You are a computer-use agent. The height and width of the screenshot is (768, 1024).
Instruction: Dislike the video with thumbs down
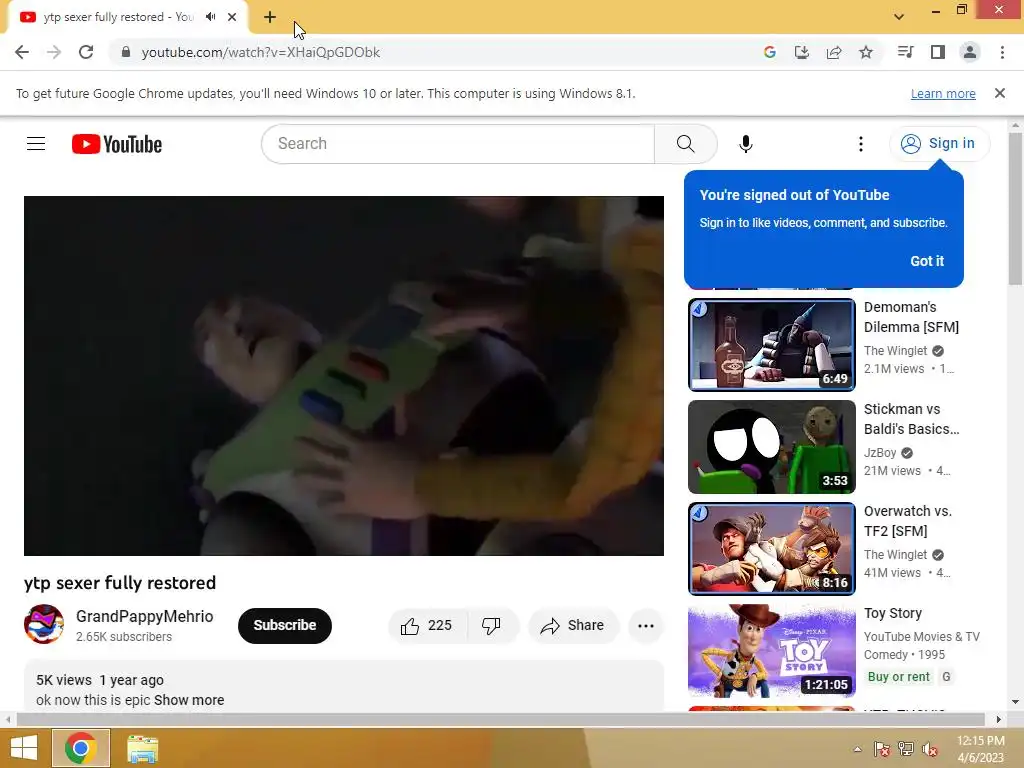(492, 626)
